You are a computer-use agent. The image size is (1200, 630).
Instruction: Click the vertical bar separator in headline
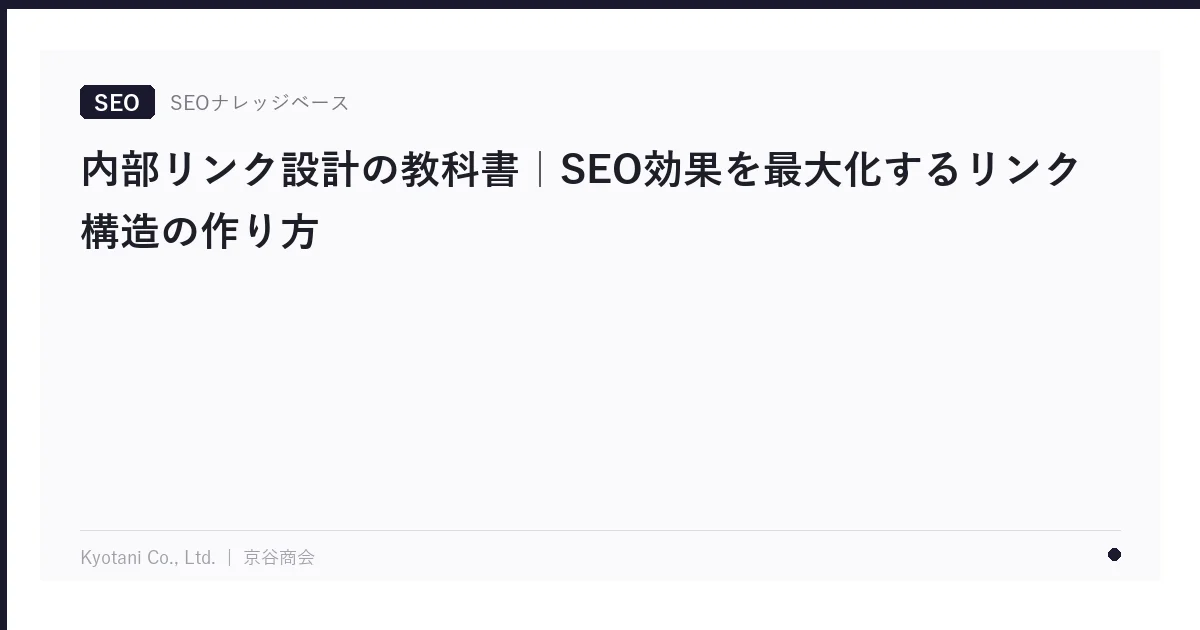click(540, 169)
